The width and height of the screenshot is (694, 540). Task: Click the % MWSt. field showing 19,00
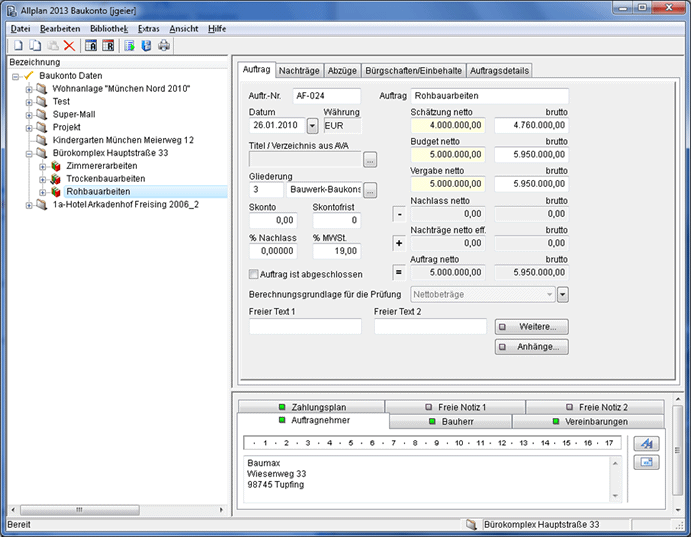pos(336,251)
